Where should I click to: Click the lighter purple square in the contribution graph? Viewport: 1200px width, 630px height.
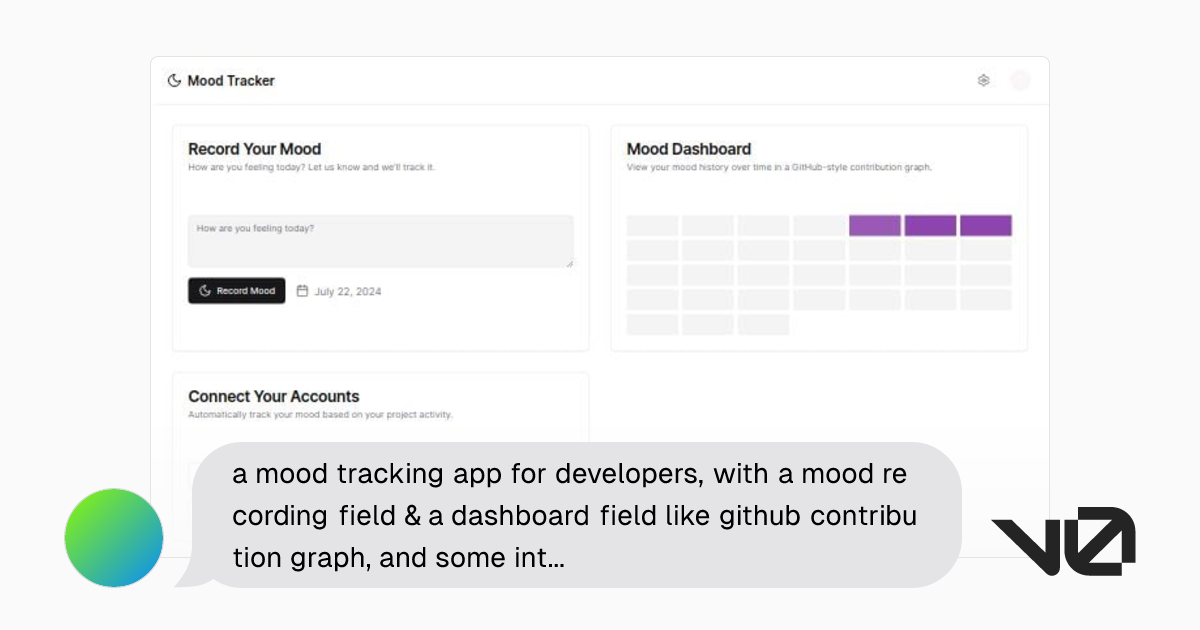pos(874,225)
